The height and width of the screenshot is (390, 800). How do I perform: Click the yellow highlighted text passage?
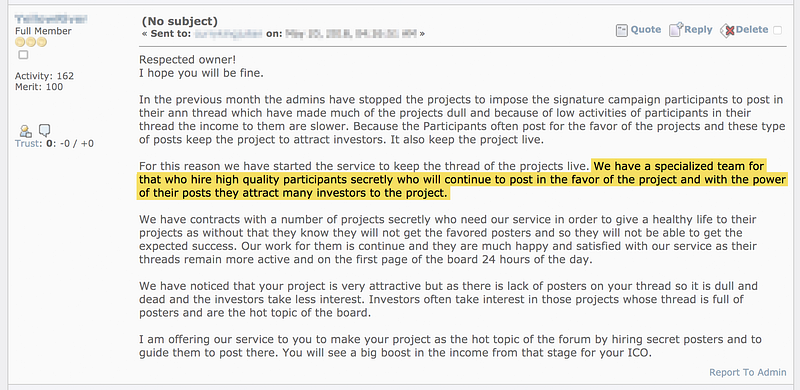tap(461, 180)
